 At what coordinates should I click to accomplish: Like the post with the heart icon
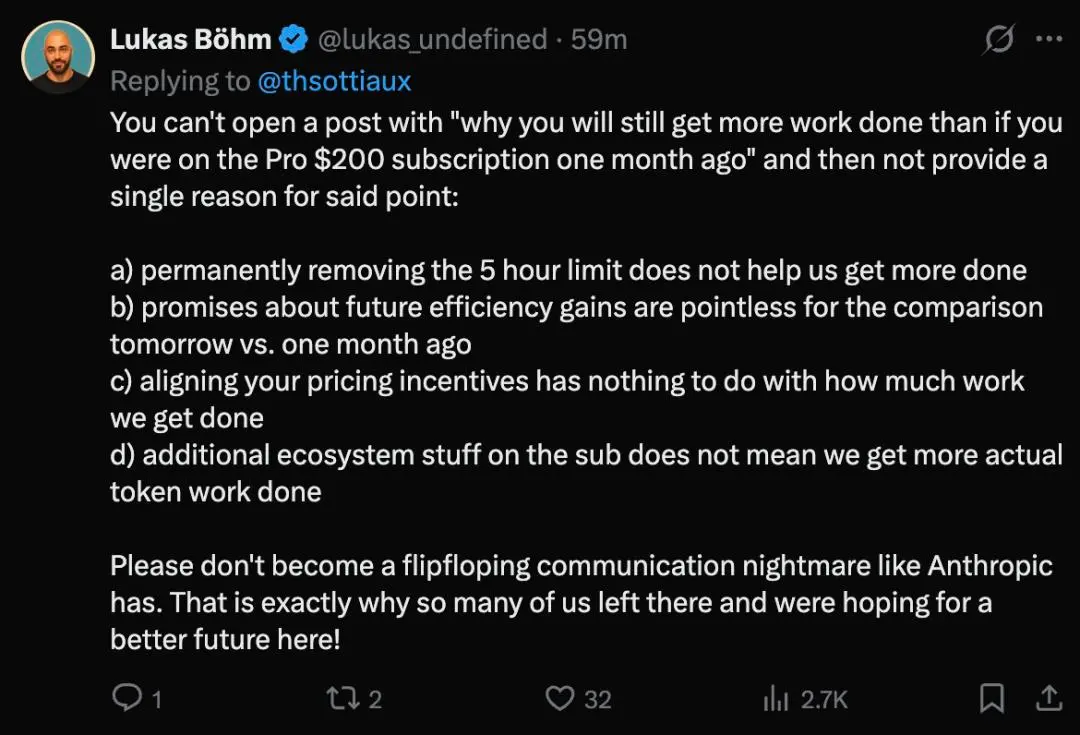559,698
